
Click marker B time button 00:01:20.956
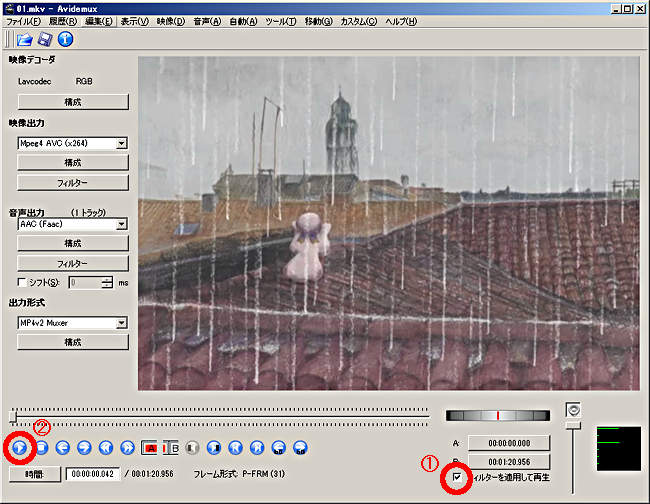coord(509,461)
